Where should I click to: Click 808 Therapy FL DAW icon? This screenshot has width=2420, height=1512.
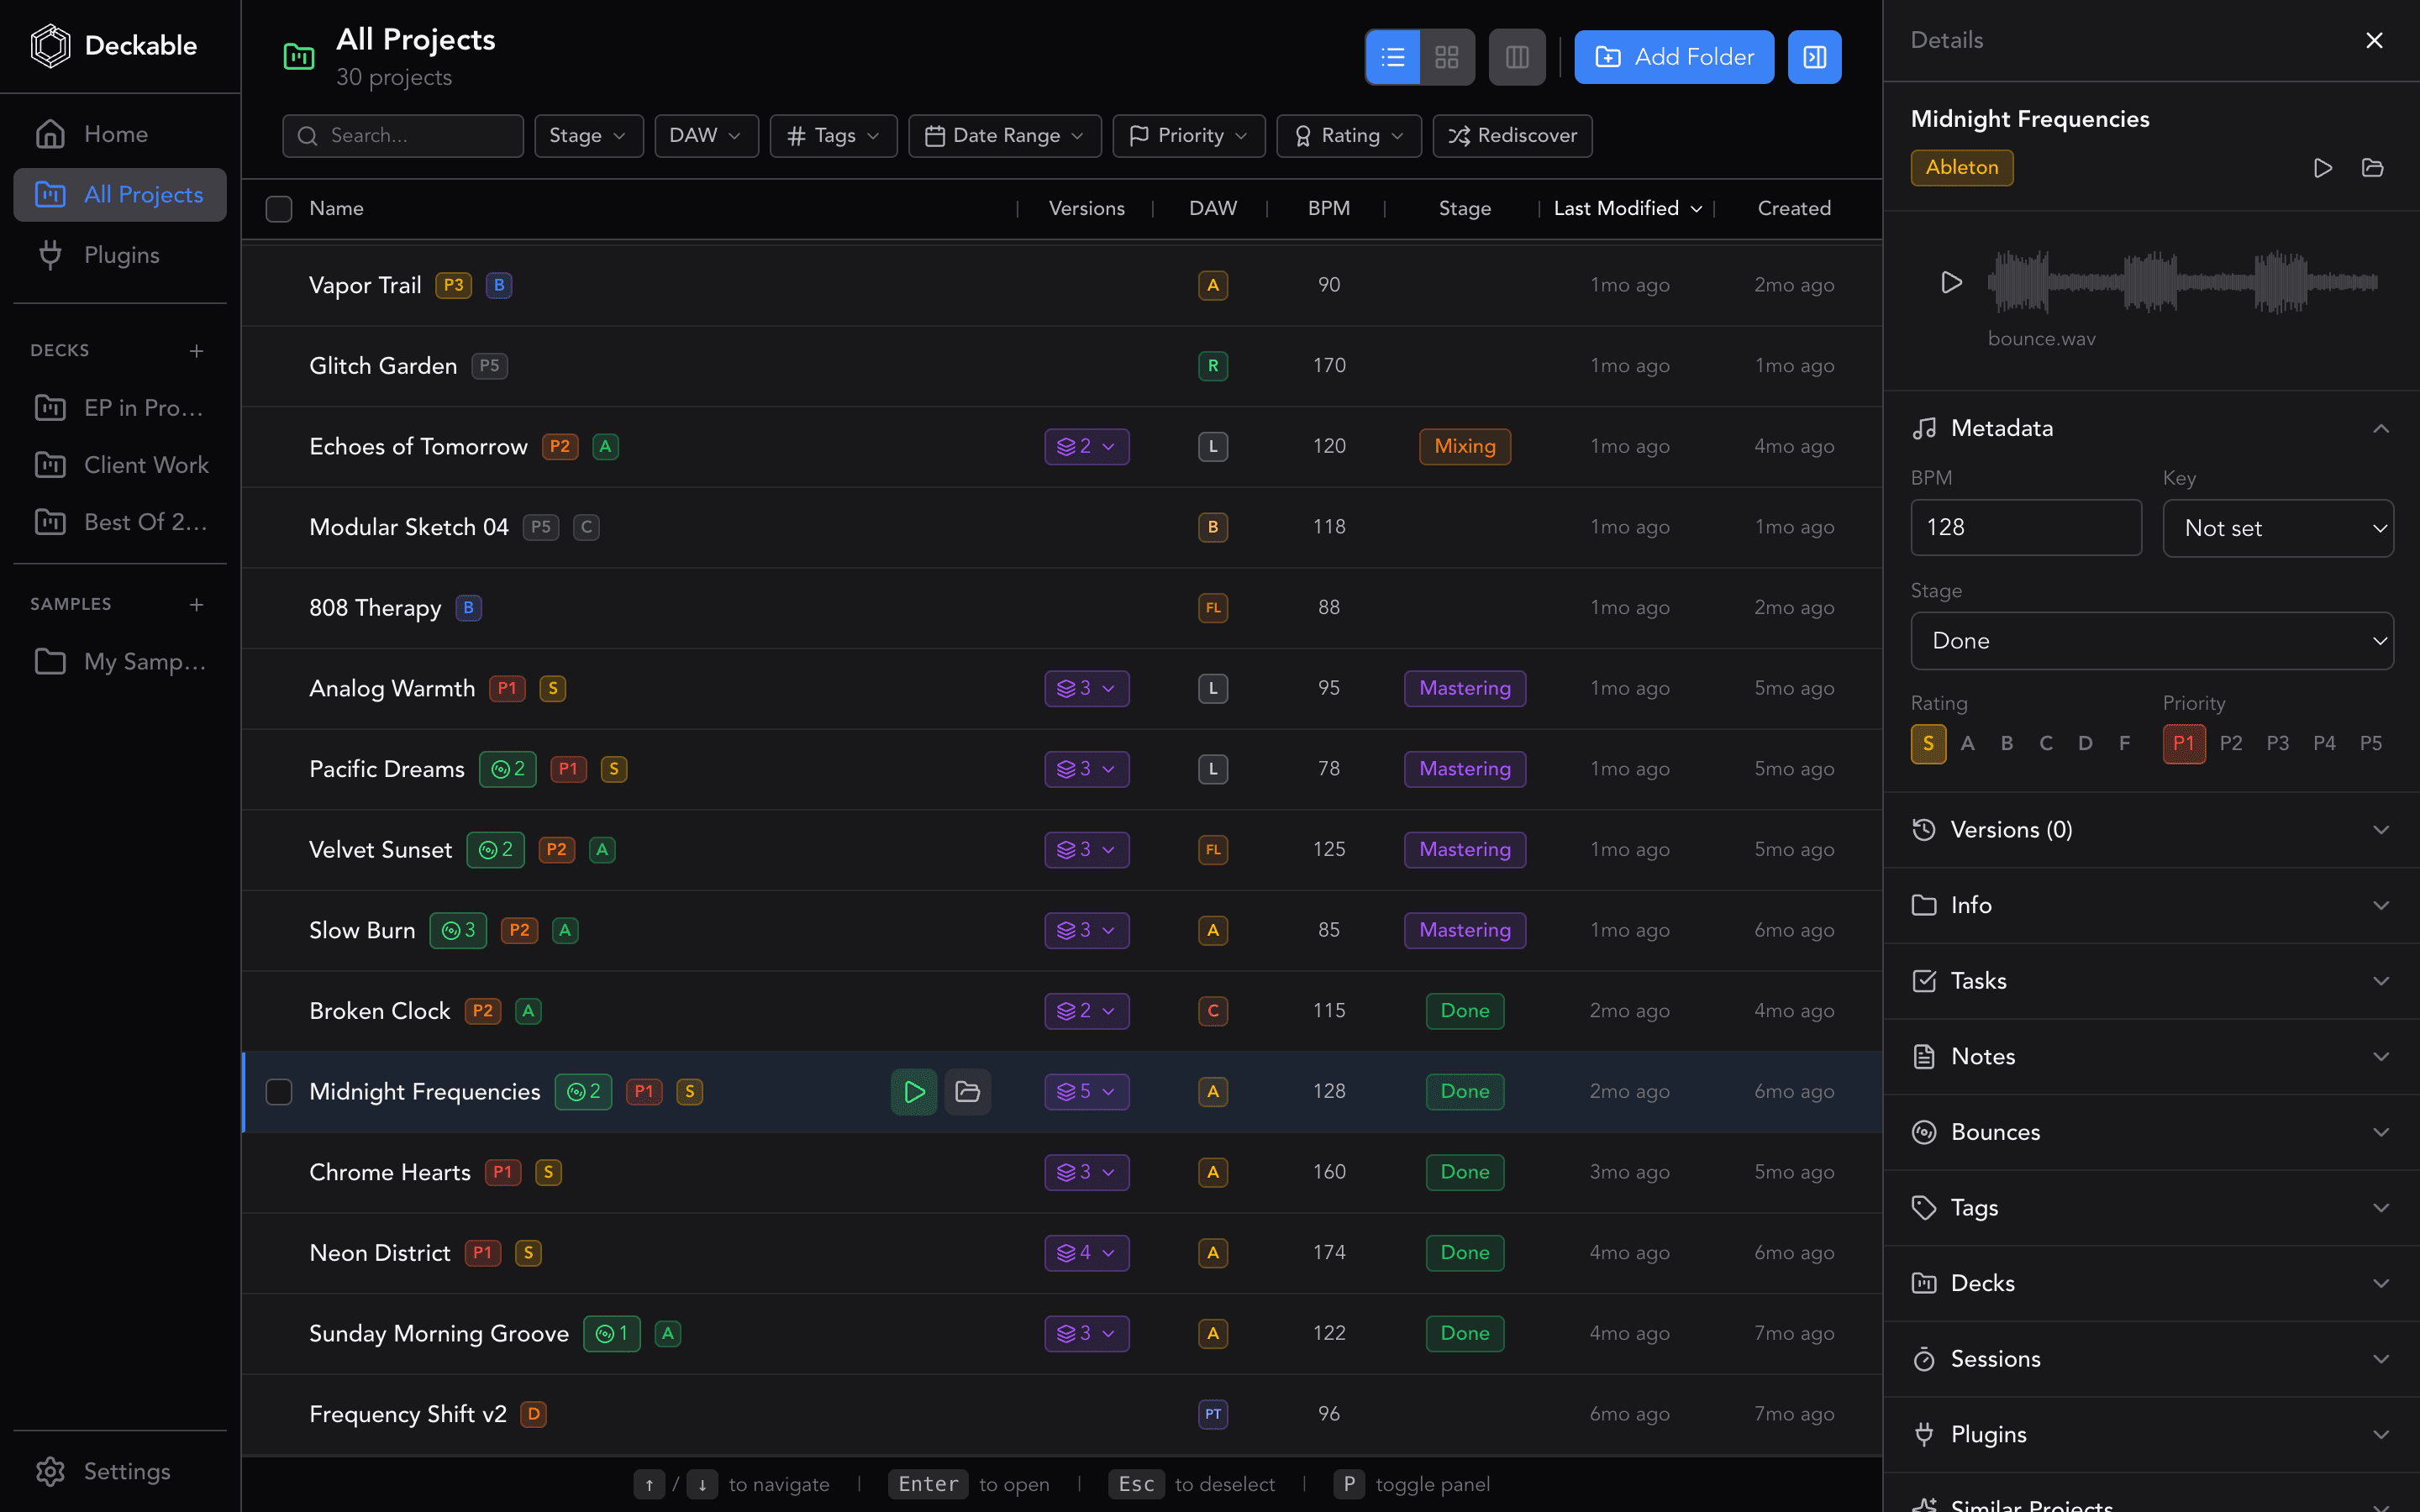[1213, 608]
